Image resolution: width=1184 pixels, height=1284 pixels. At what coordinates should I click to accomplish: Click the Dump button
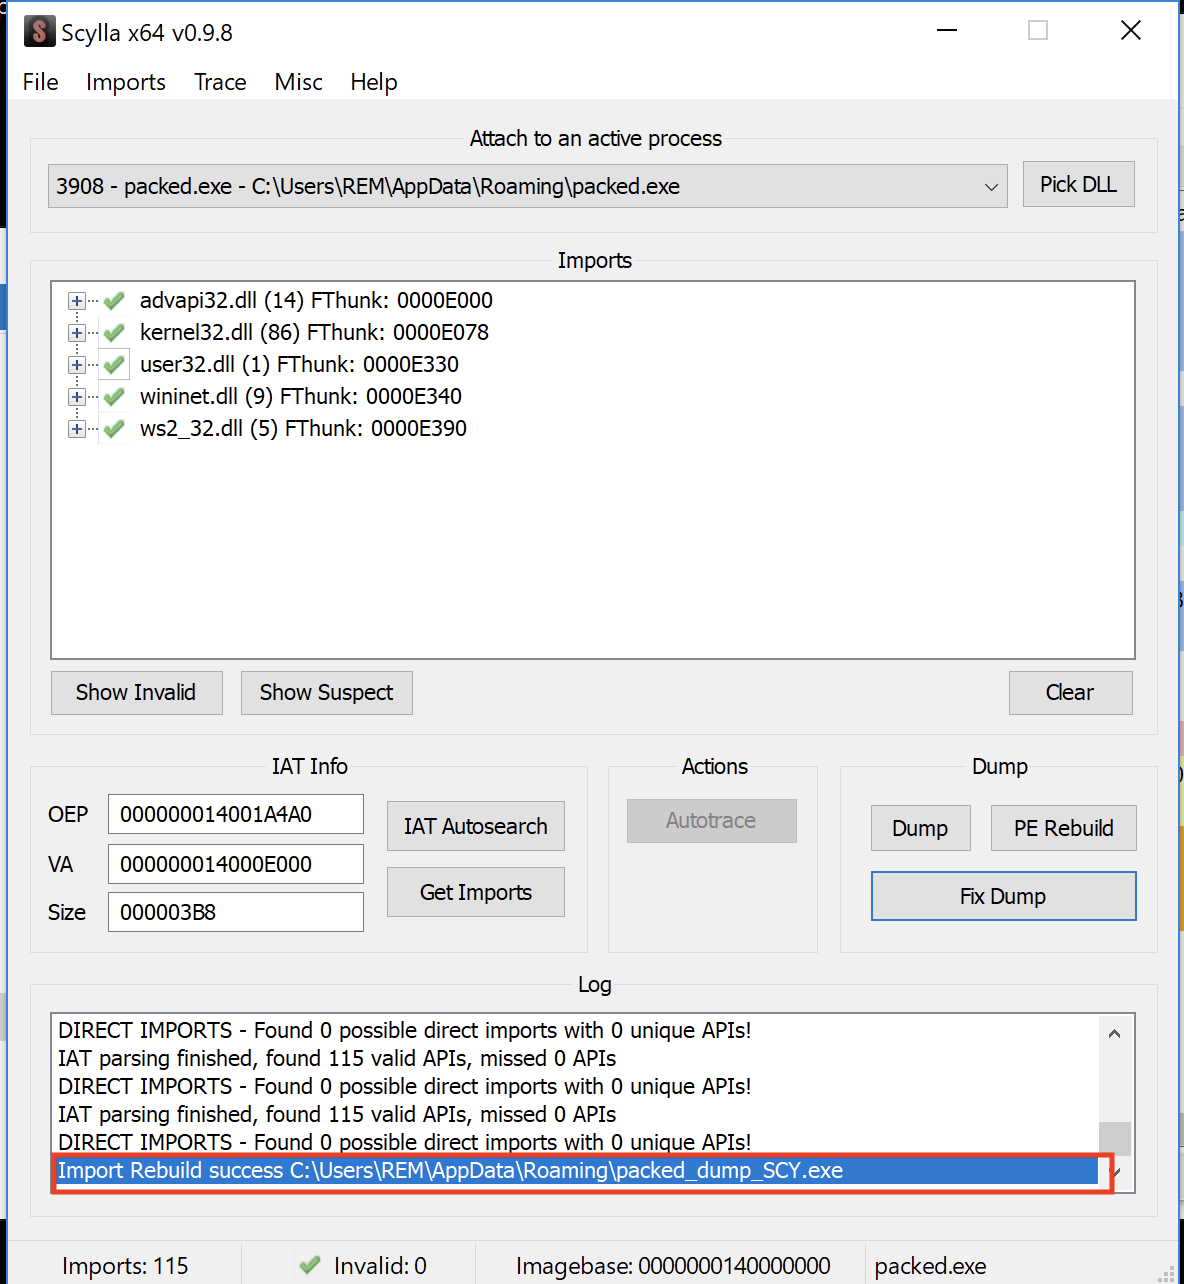point(920,828)
